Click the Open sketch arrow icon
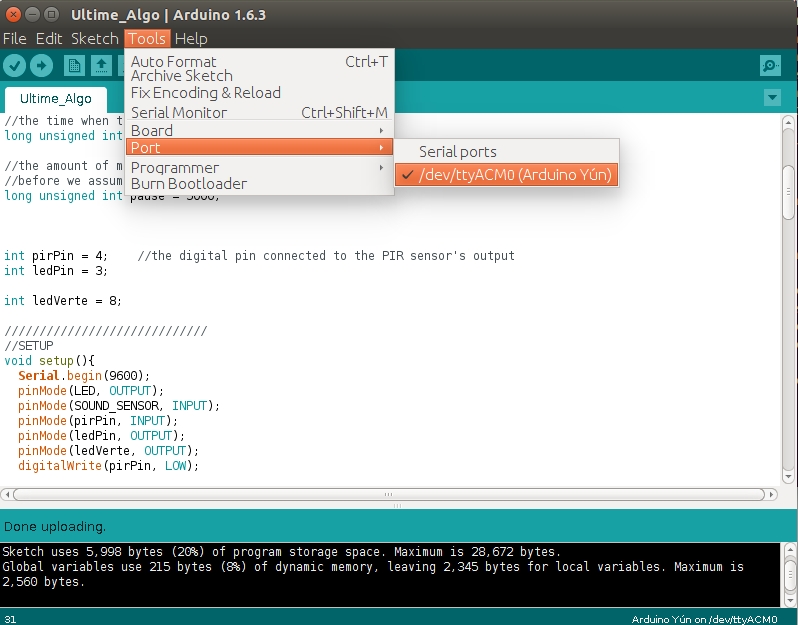 [x=101, y=66]
